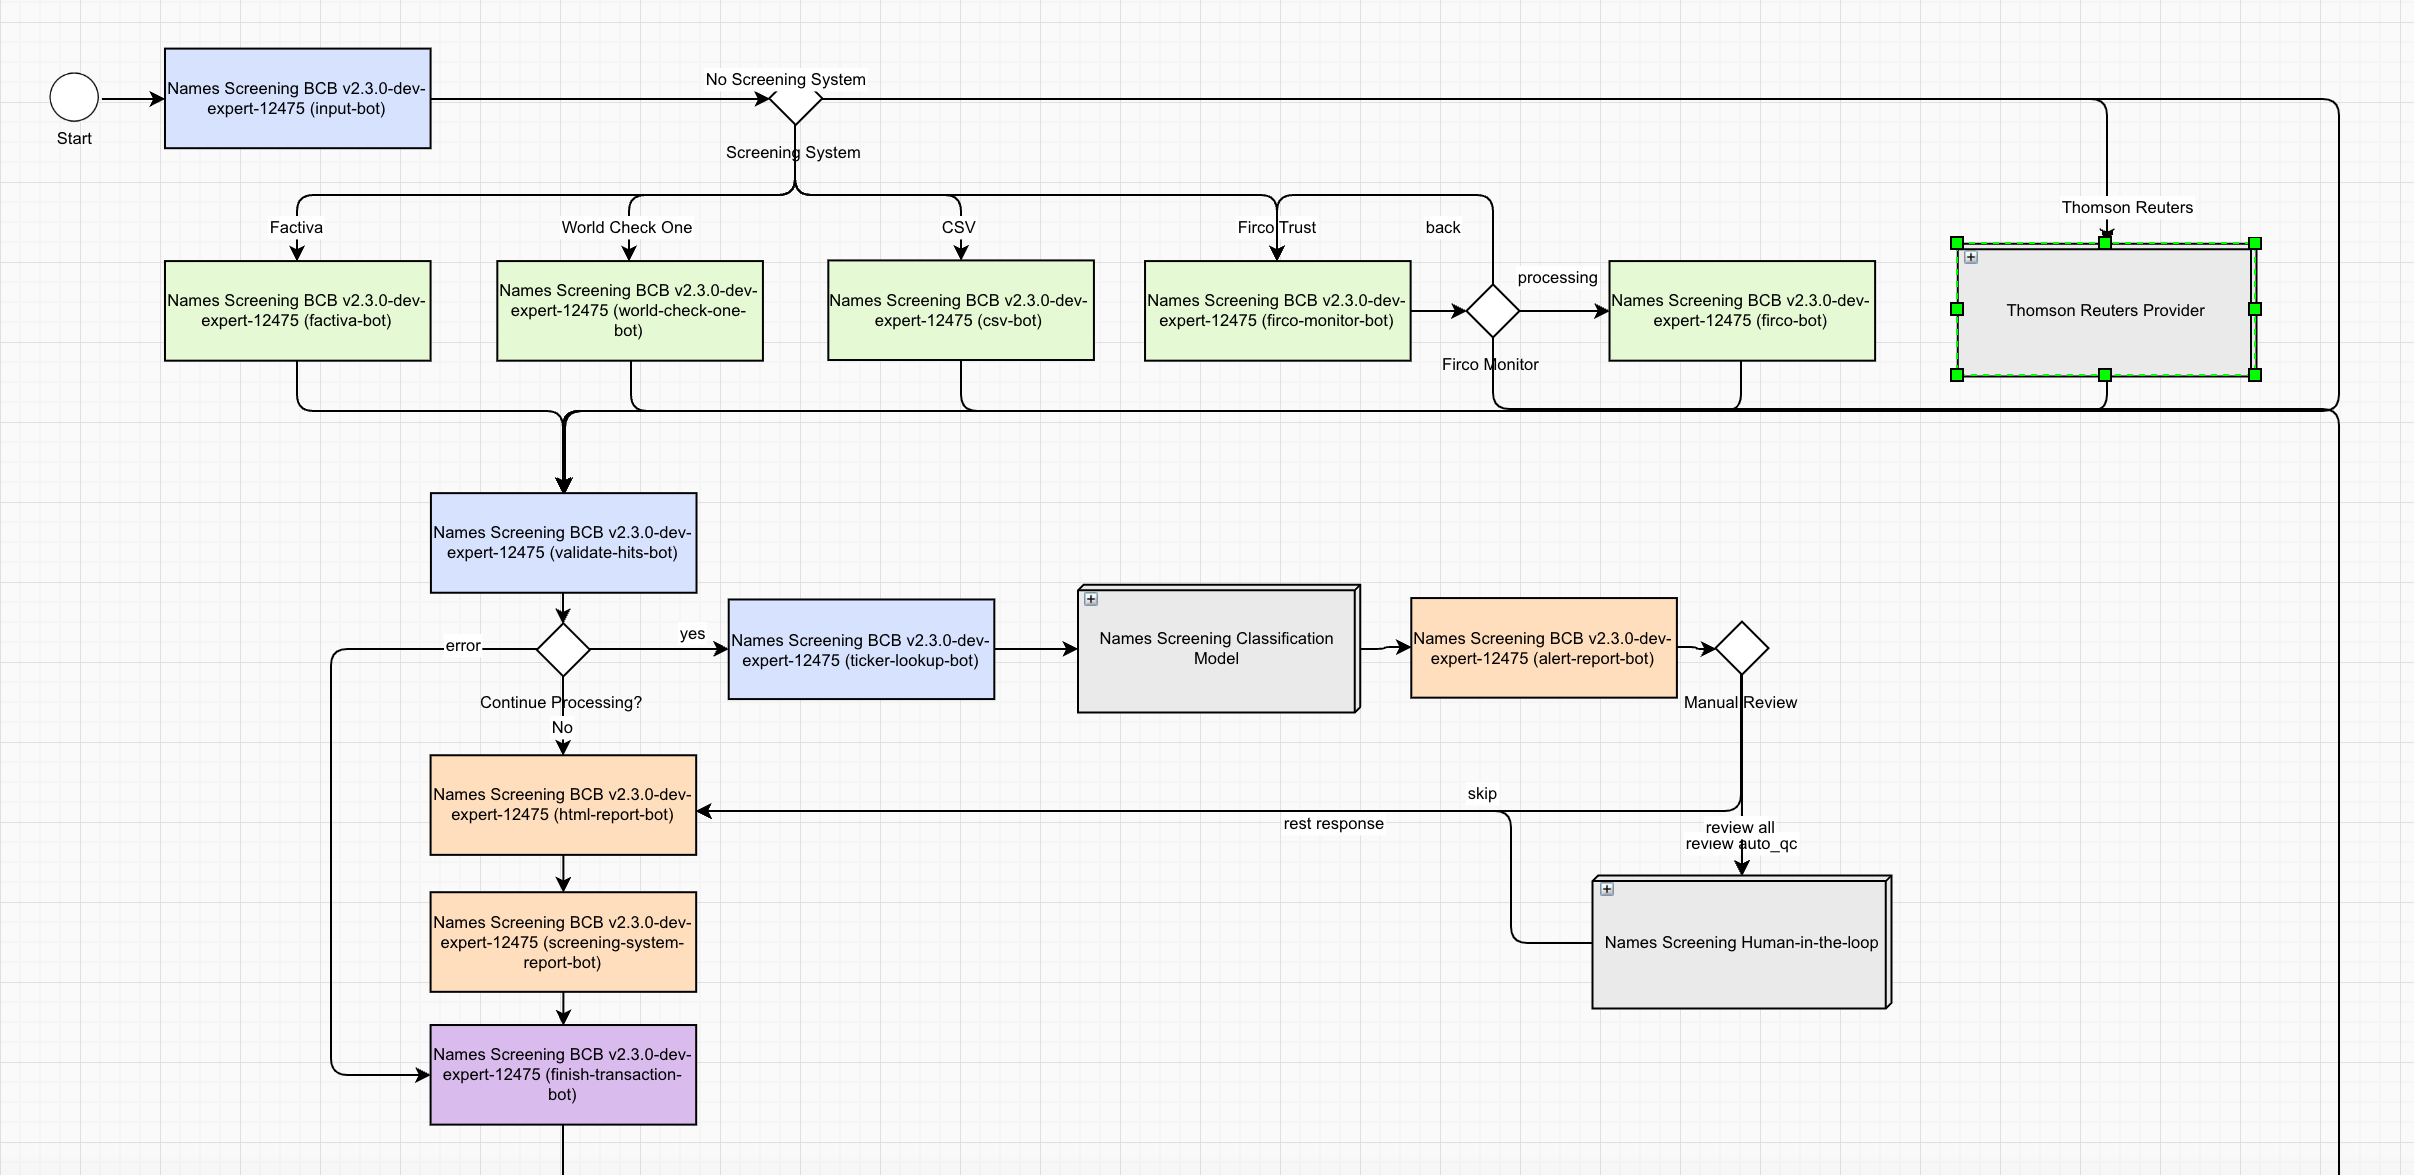Click the 'Screening System' label
This screenshot has height=1175, width=2414.
coord(793,152)
